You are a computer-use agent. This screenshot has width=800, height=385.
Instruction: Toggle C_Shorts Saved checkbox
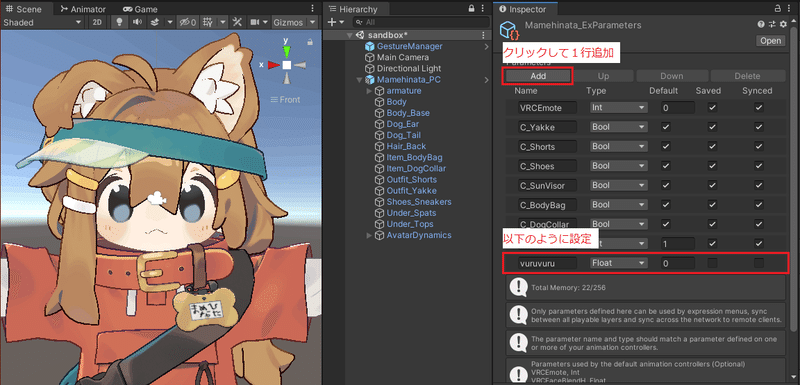tap(713, 146)
